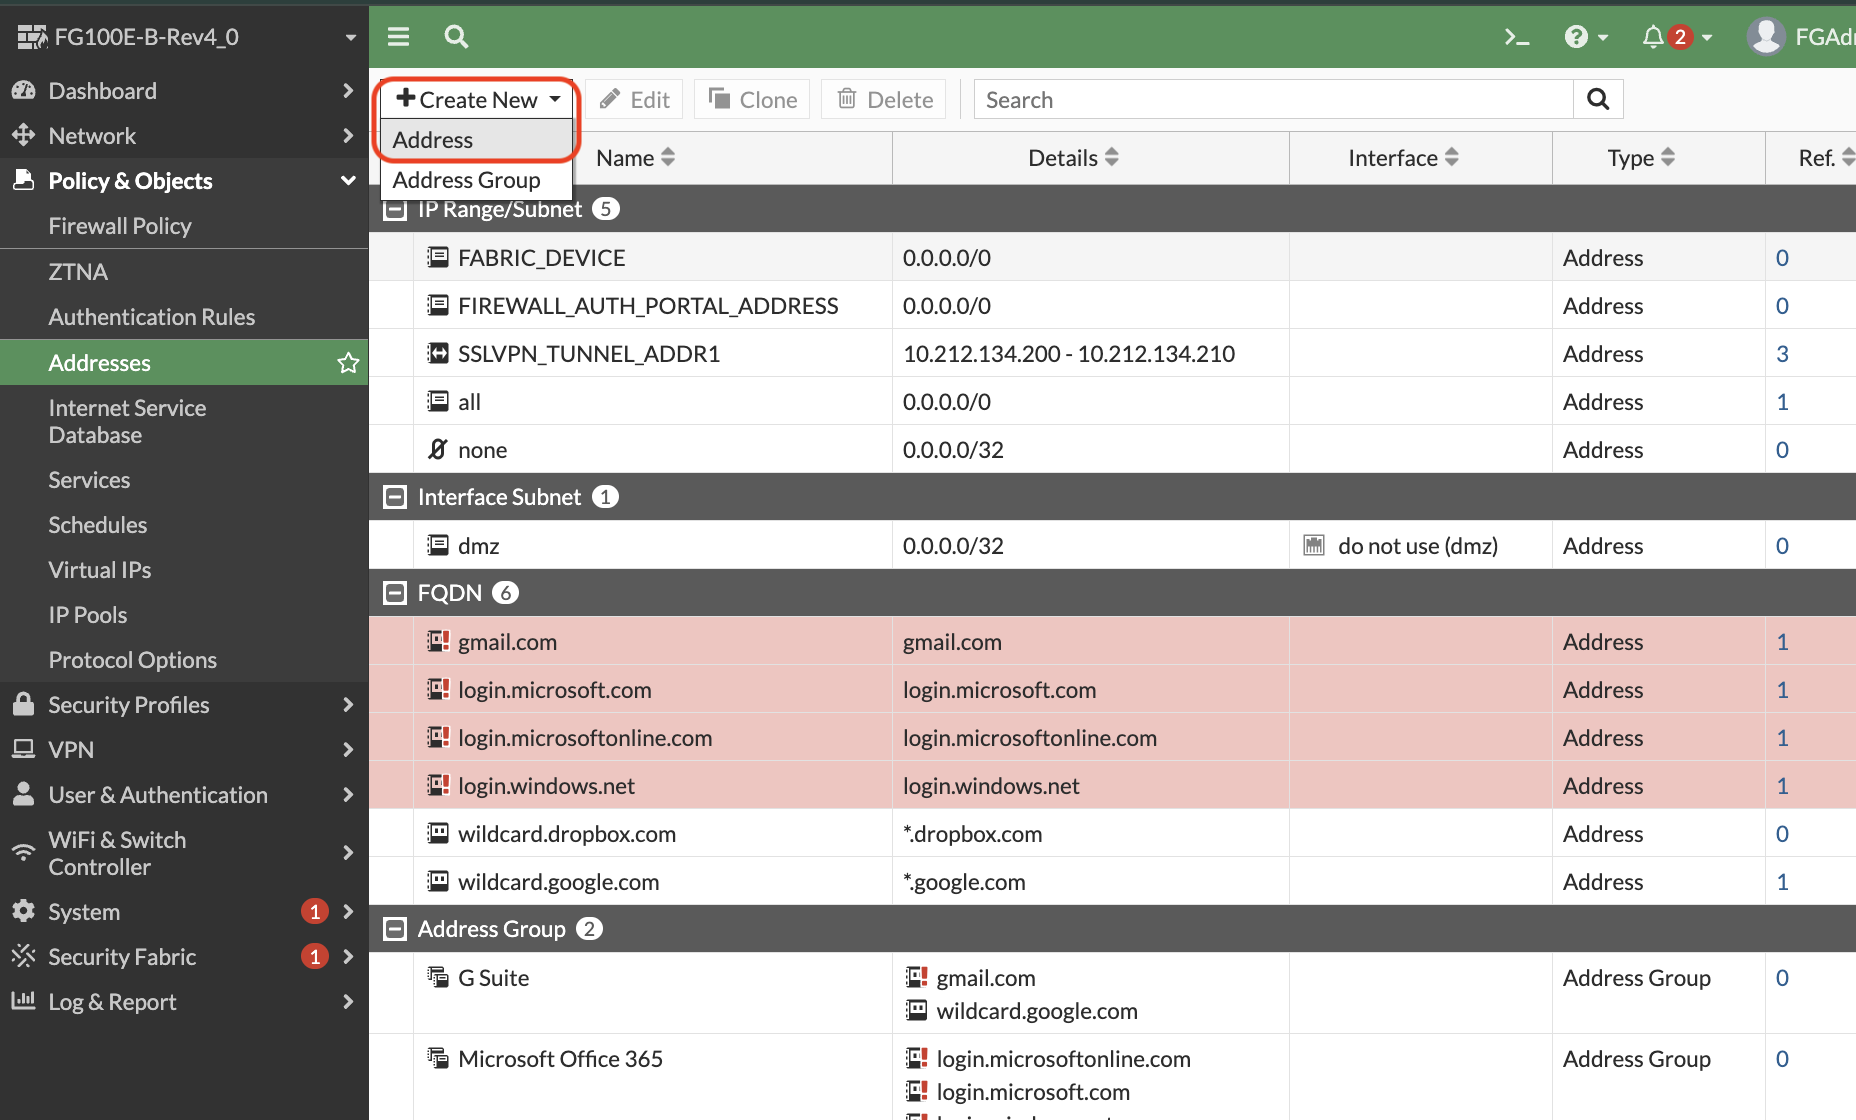Select the SSLVPN_TUNNEL_ADDR1 range icon
Screen dimensions: 1856x1120
(438, 353)
